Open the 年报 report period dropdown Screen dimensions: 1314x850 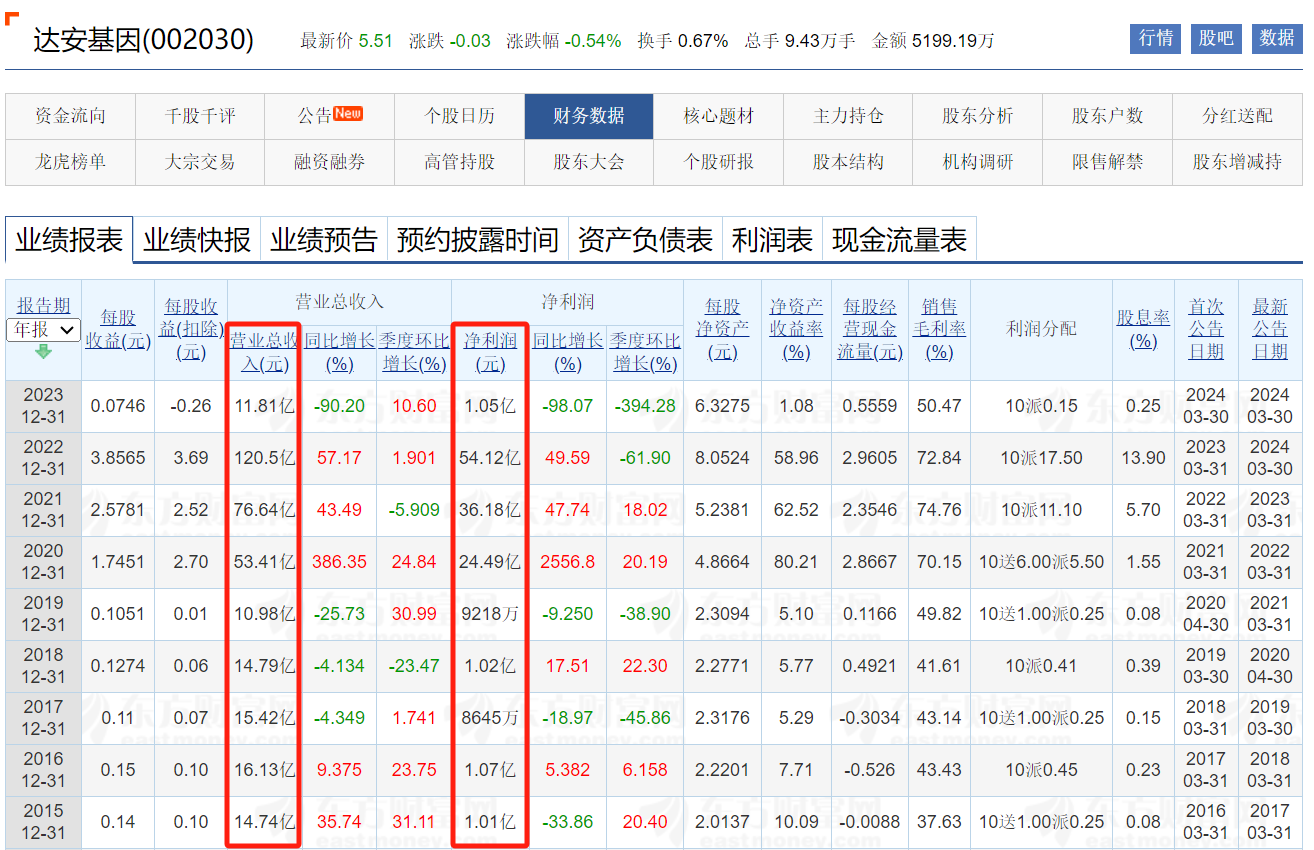click(43, 329)
